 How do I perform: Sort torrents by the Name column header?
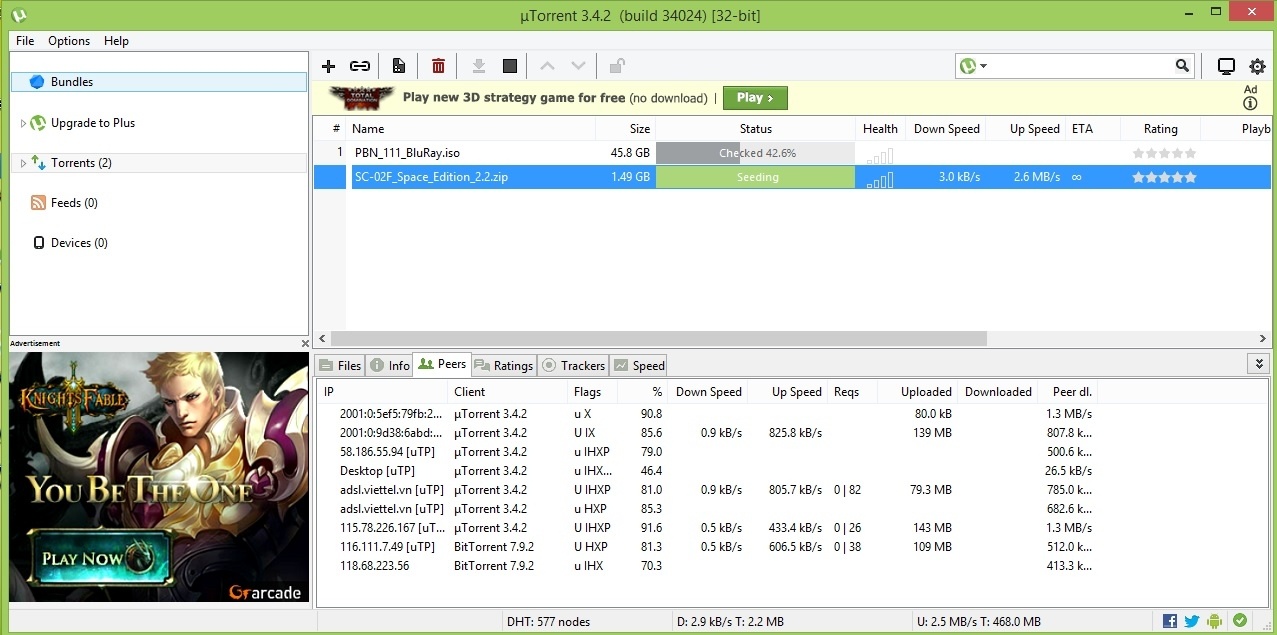tap(471, 129)
